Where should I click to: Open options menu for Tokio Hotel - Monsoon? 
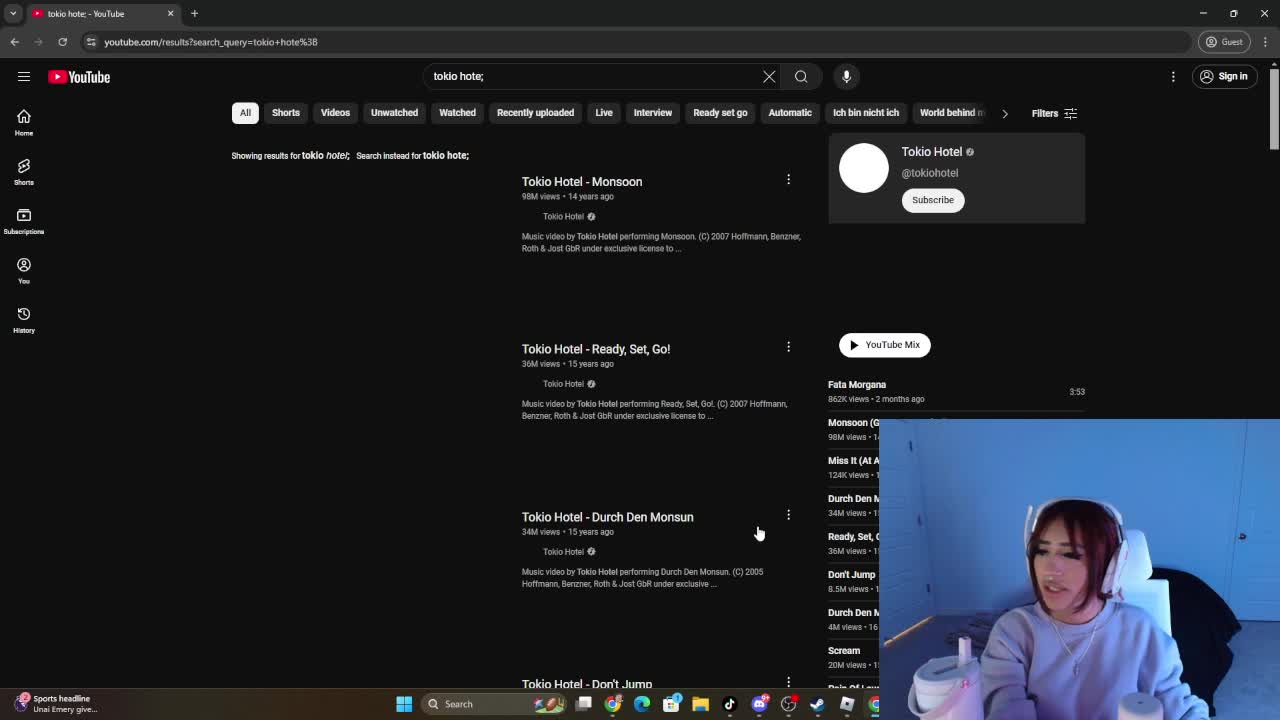788,180
